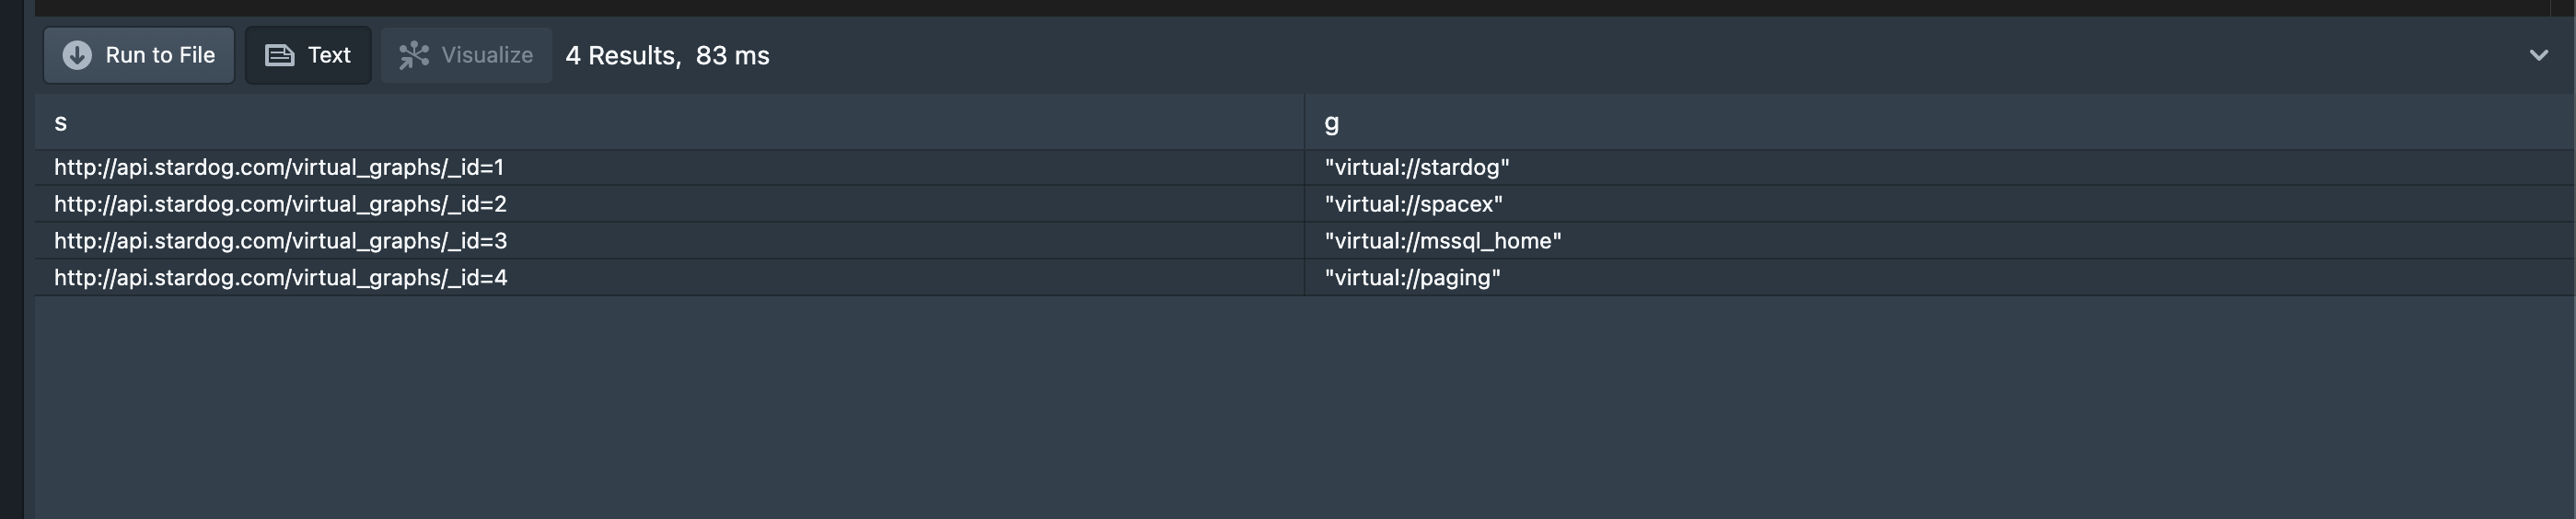2576x519 pixels.
Task: Switch results view to Text
Action: (x=308, y=55)
